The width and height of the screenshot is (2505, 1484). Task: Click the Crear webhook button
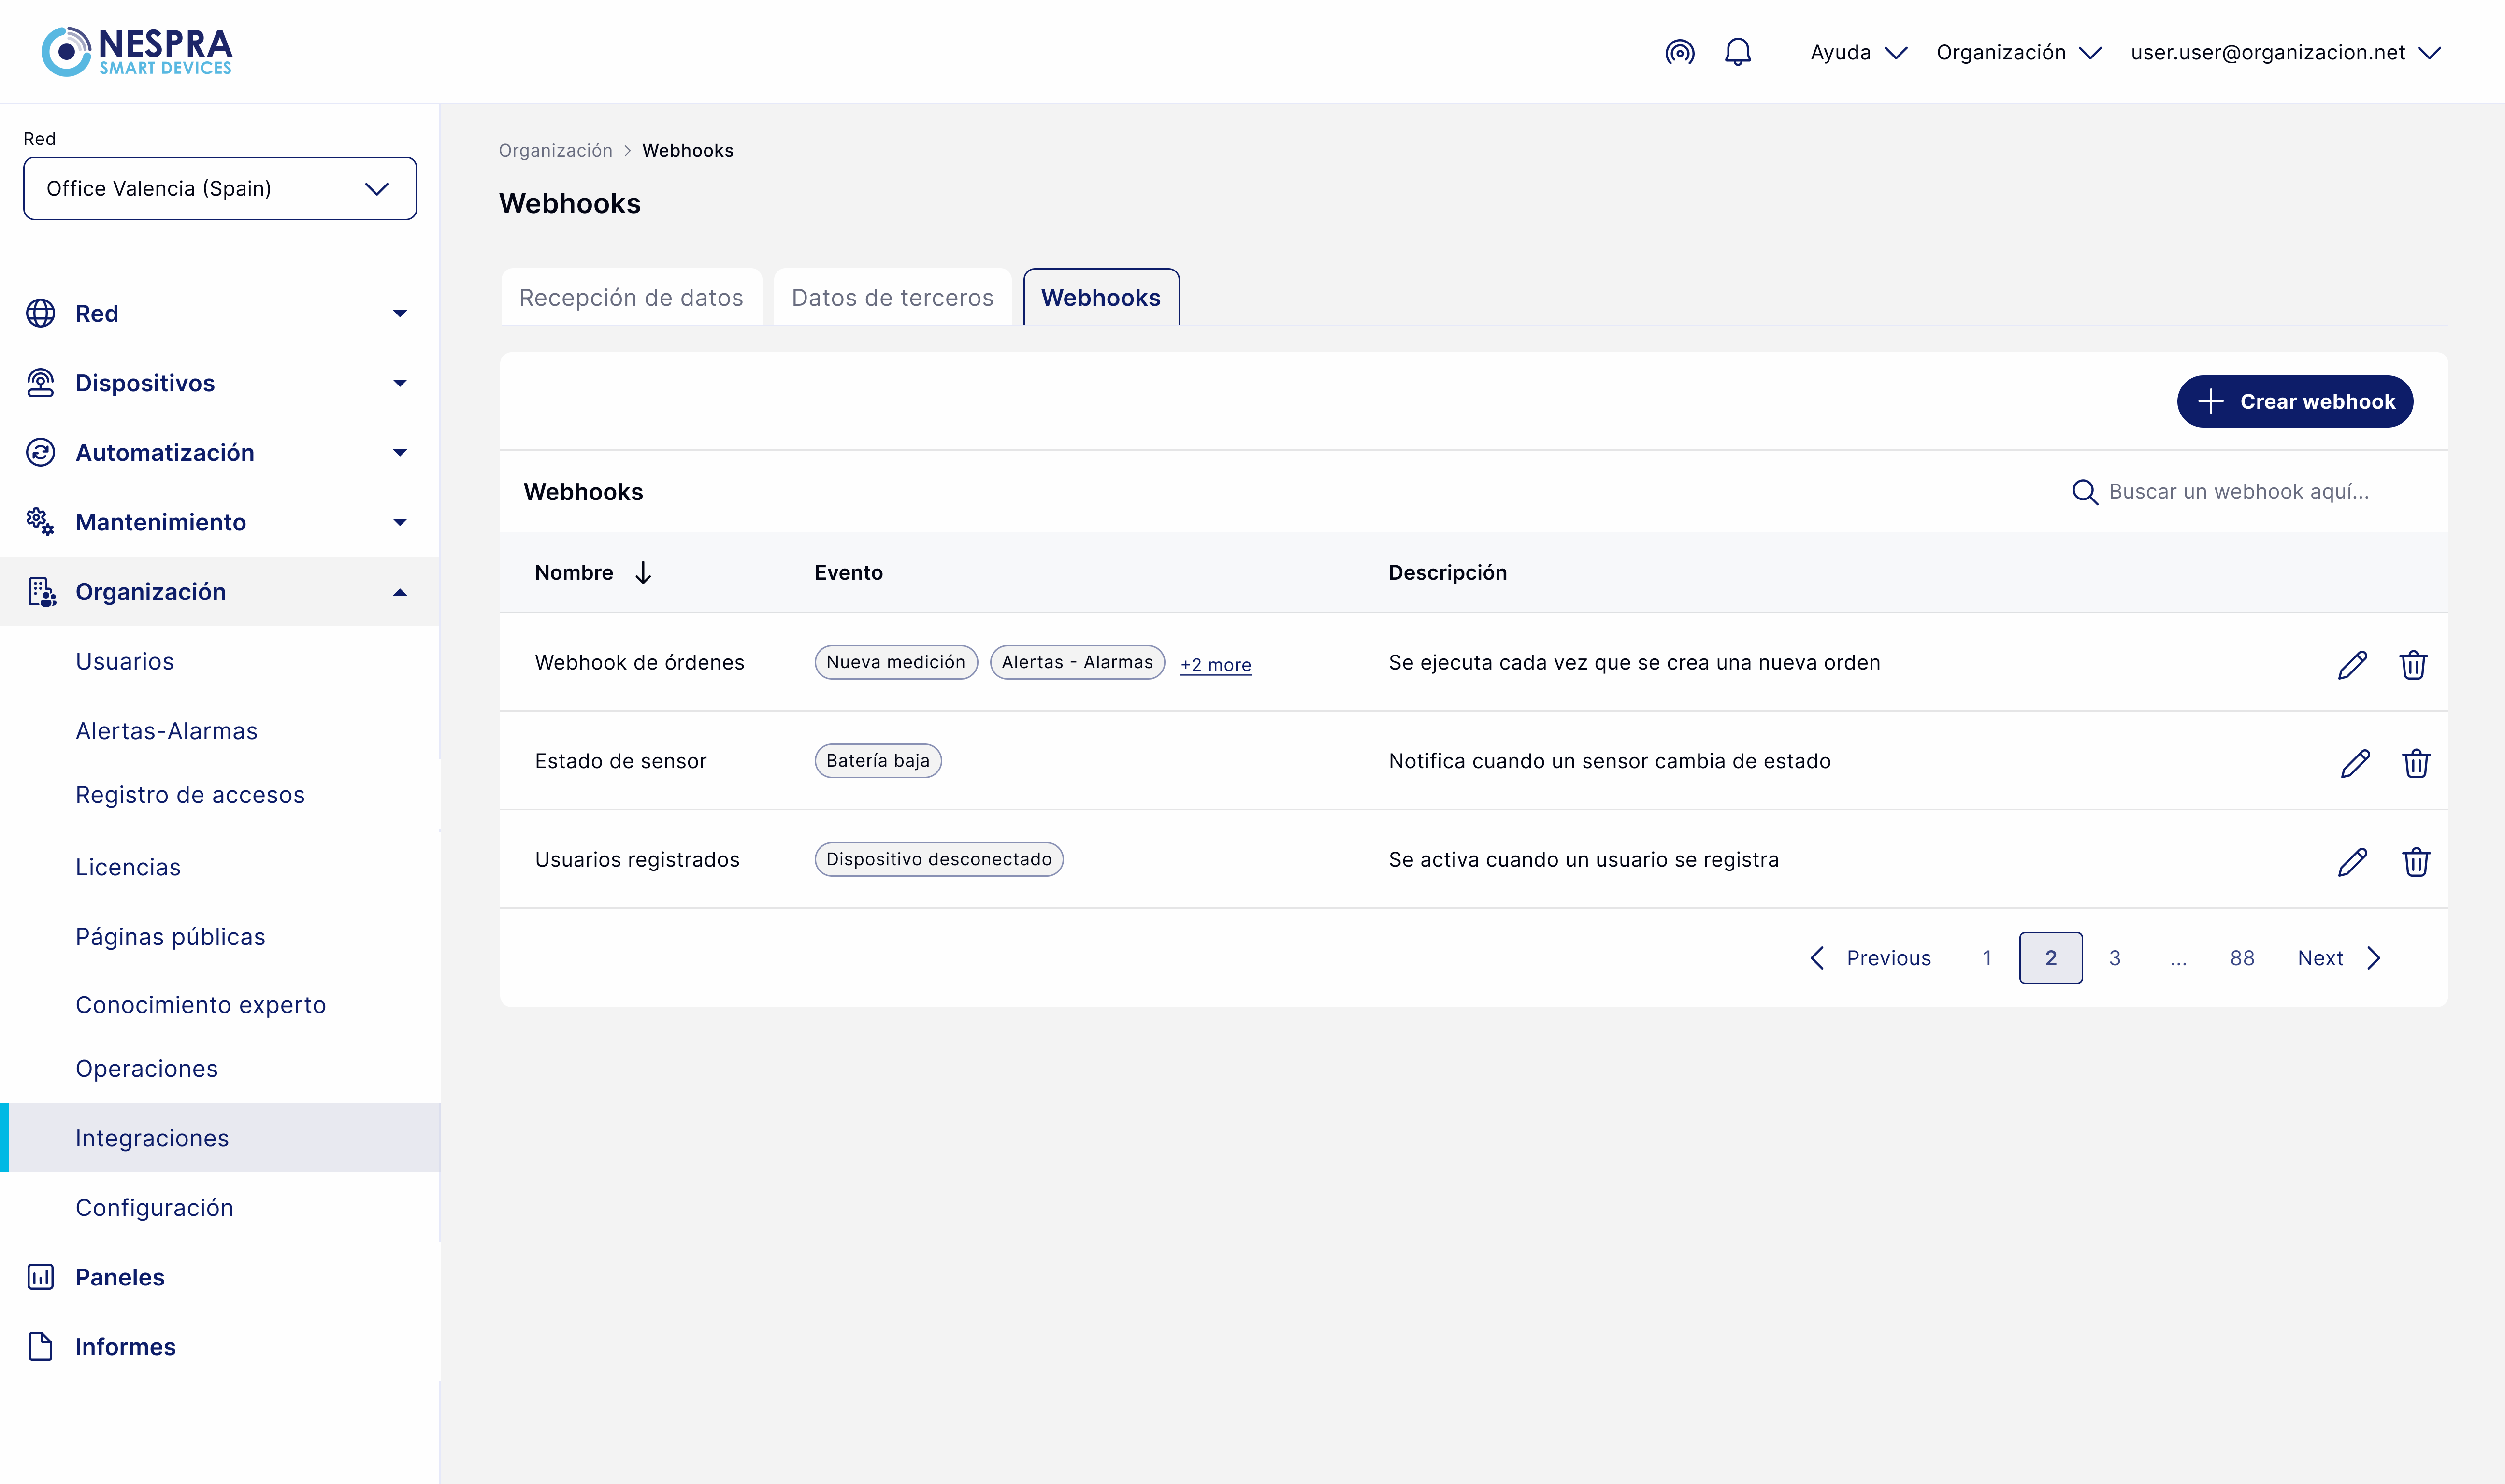[x=2294, y=401]
